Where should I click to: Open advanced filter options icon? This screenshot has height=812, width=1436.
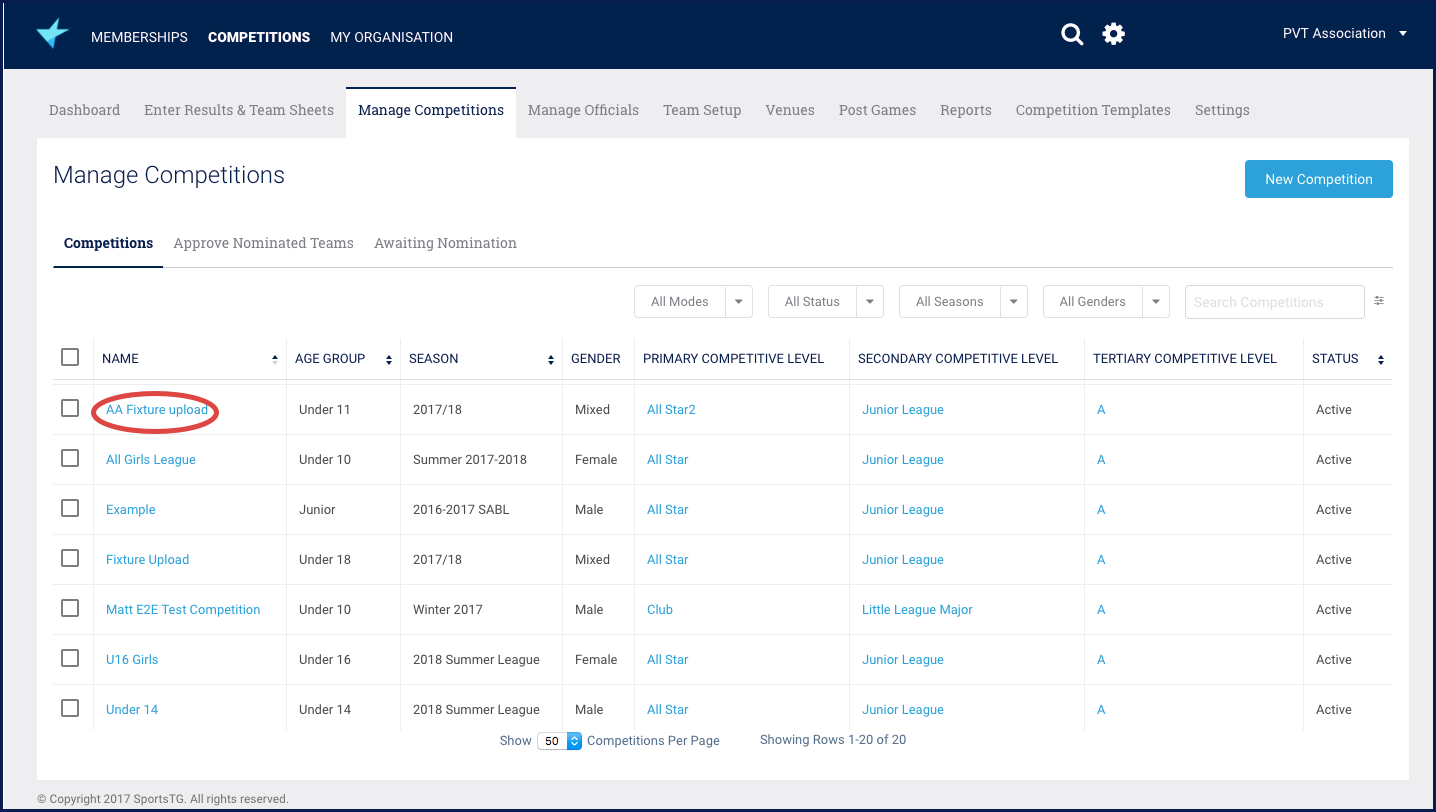pyautogui.click(x=1379, y=301)
